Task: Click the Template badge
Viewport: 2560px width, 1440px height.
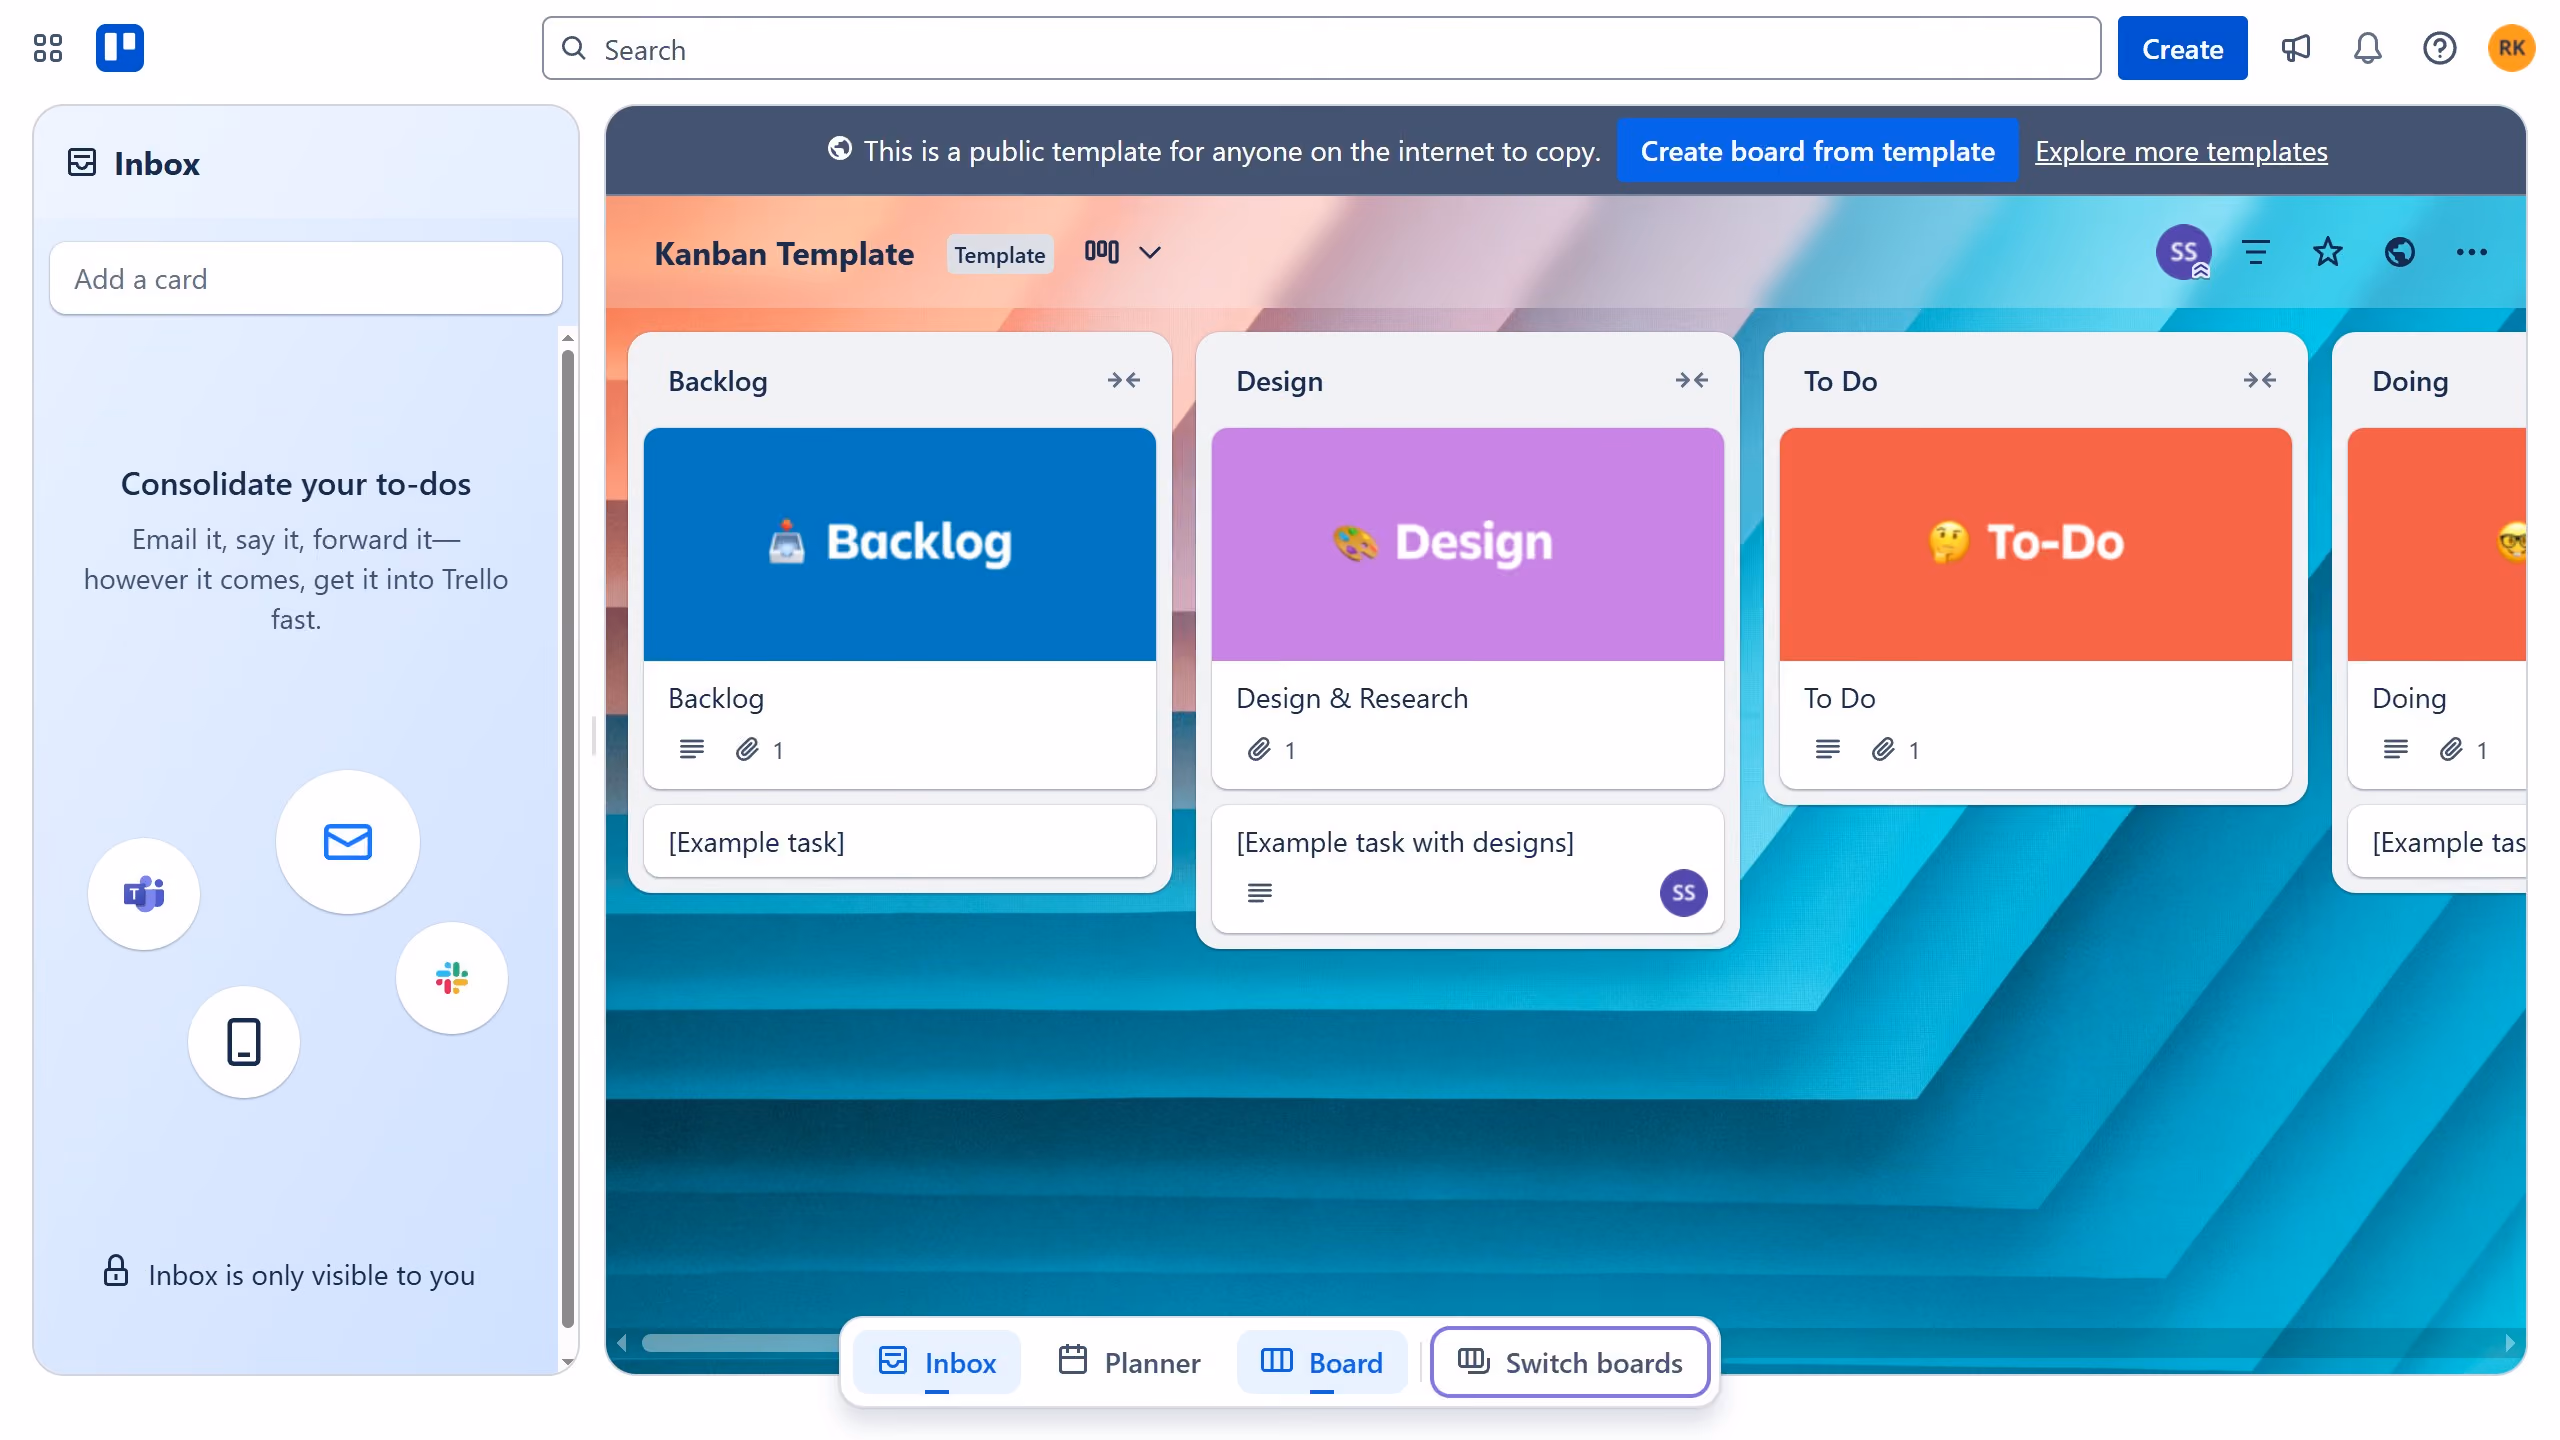Action: click(x=1000, y=254)
